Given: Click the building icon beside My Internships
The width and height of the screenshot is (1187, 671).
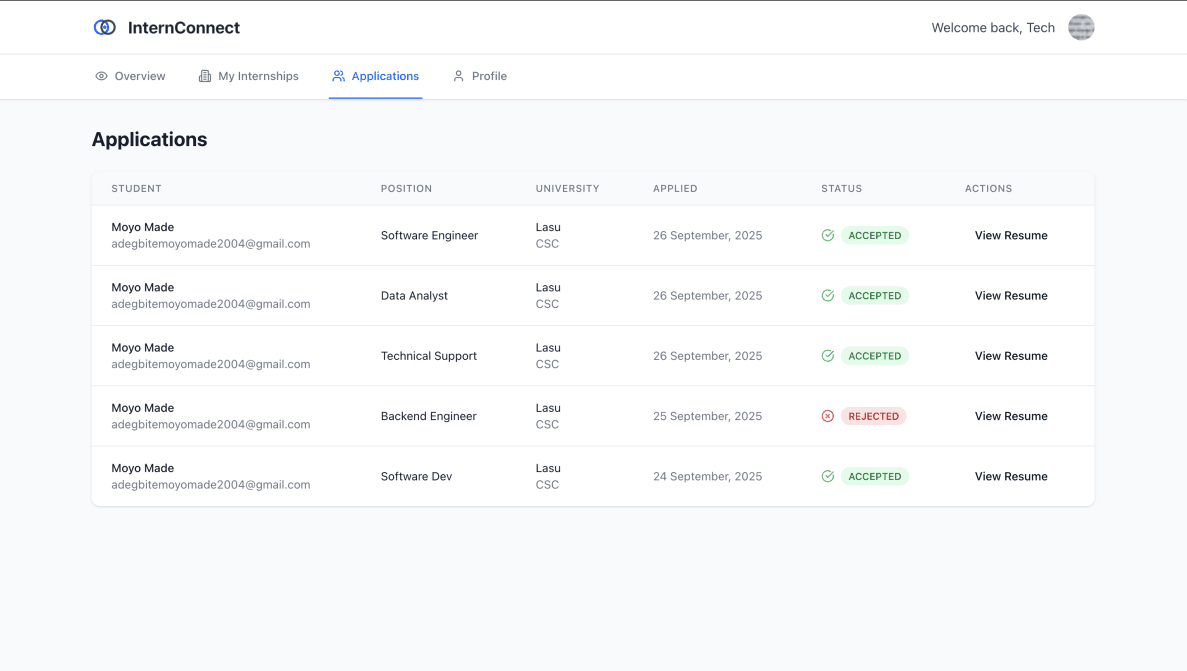Looking at the screenshot, I should [x=204, y=76].
